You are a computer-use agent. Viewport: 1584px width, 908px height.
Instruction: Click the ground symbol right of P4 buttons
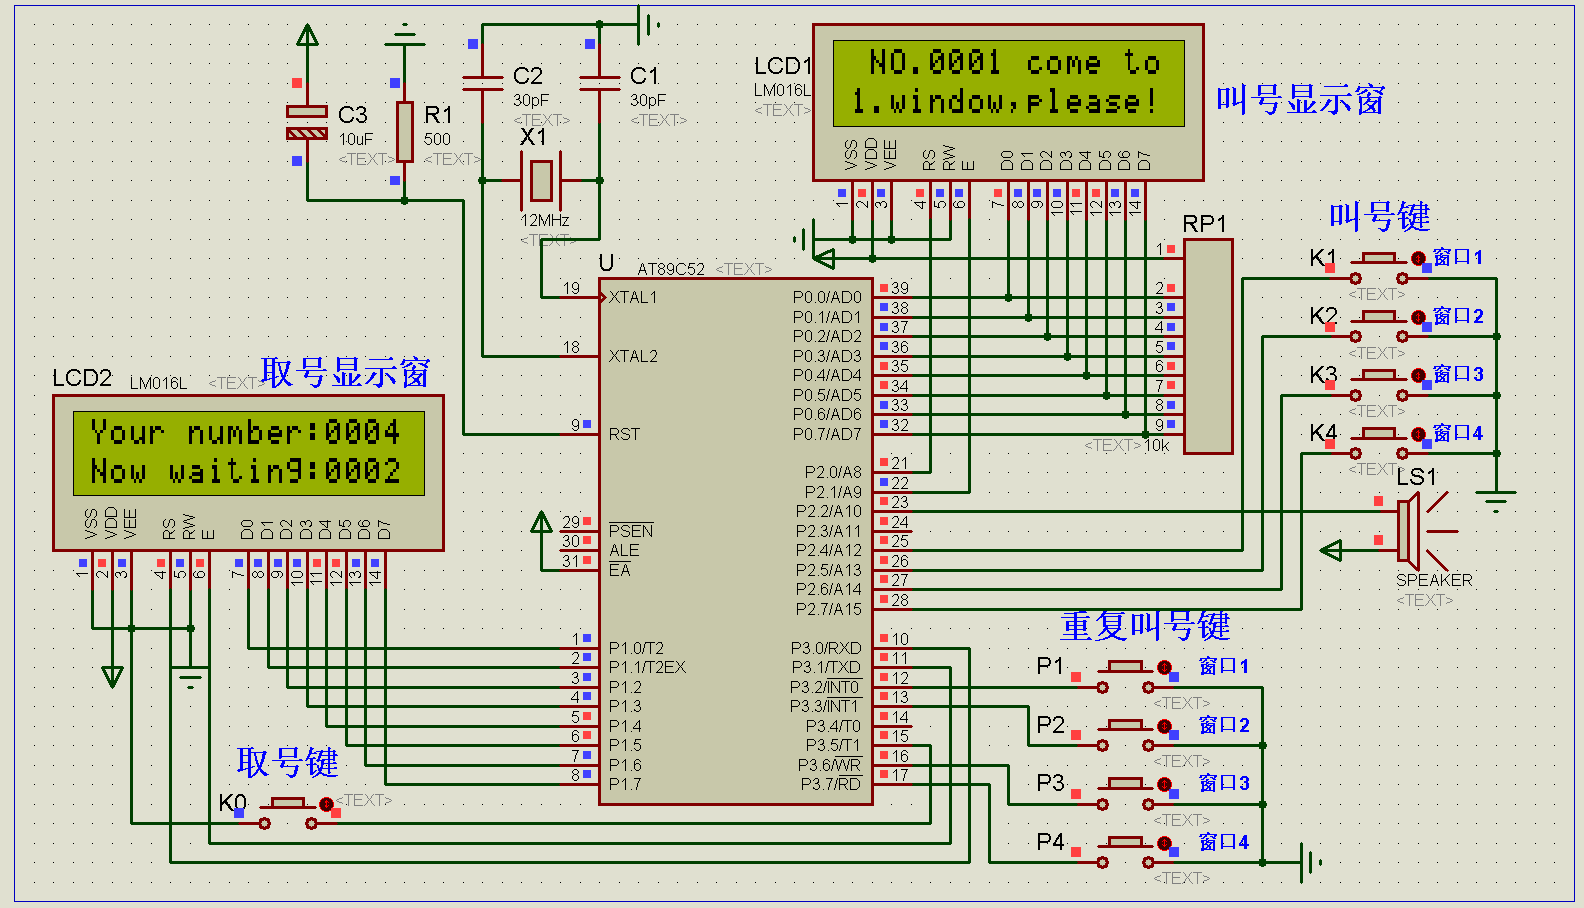click(1311, 862)
